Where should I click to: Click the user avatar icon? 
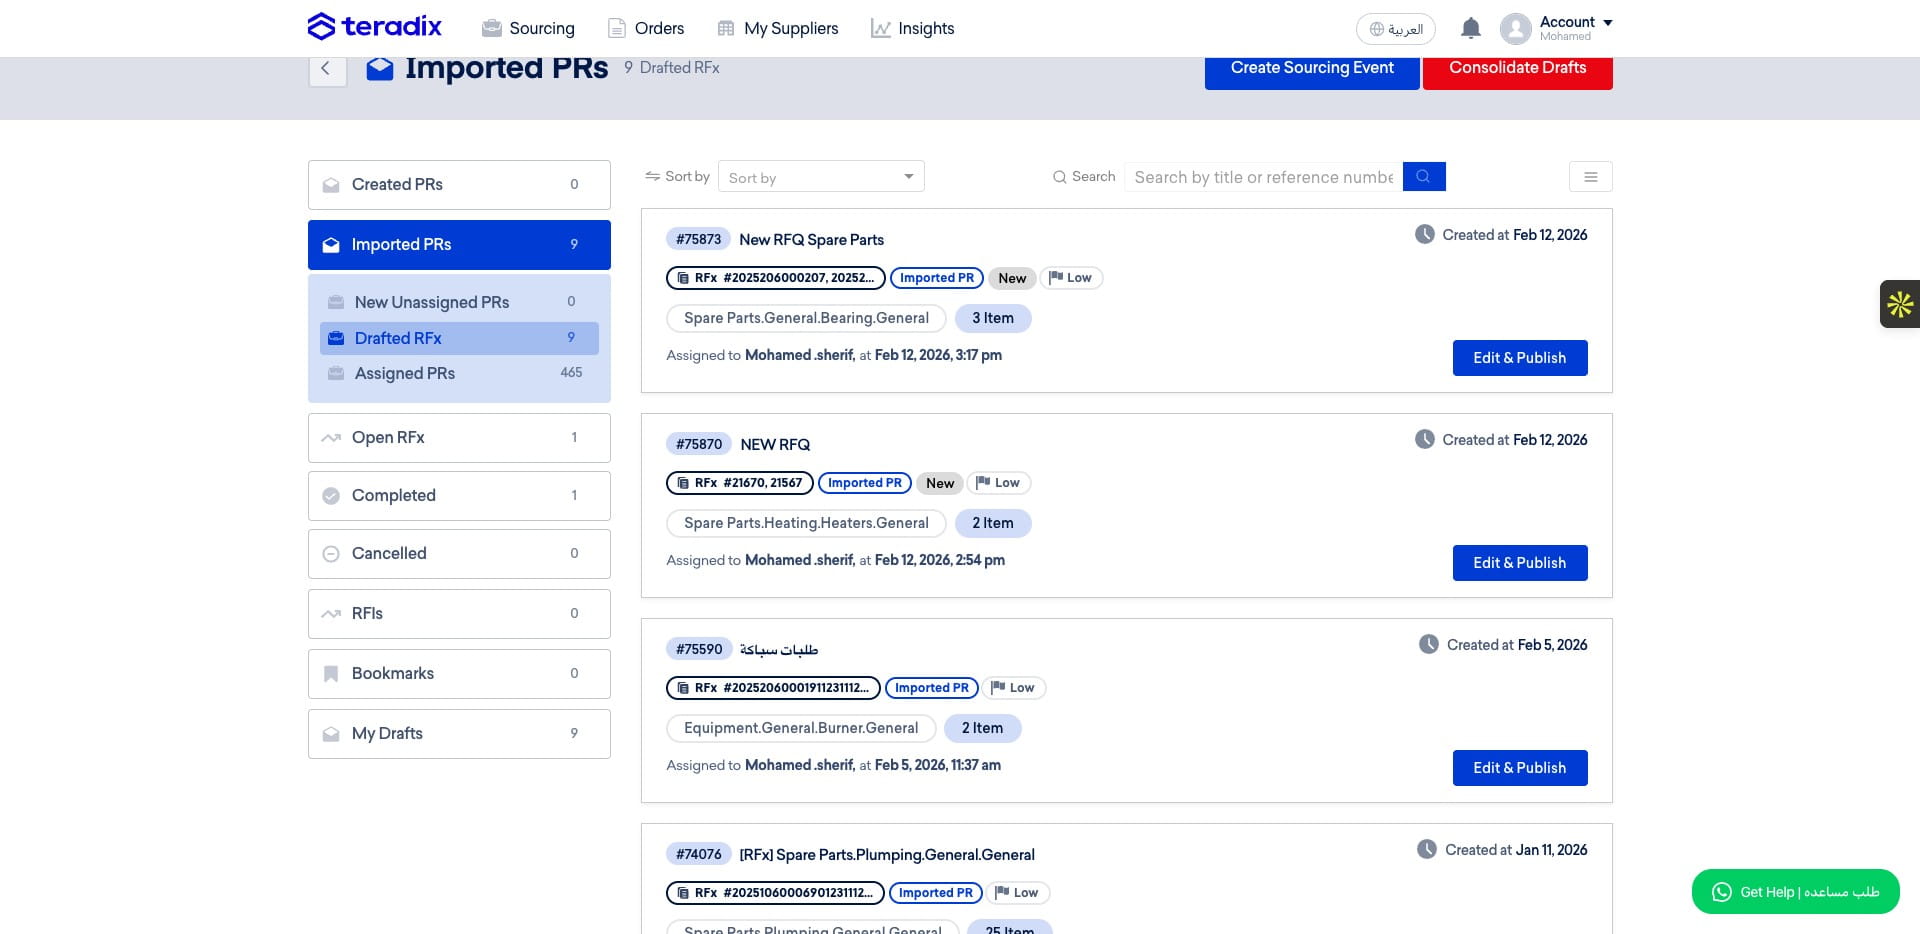pos(1516,29)
